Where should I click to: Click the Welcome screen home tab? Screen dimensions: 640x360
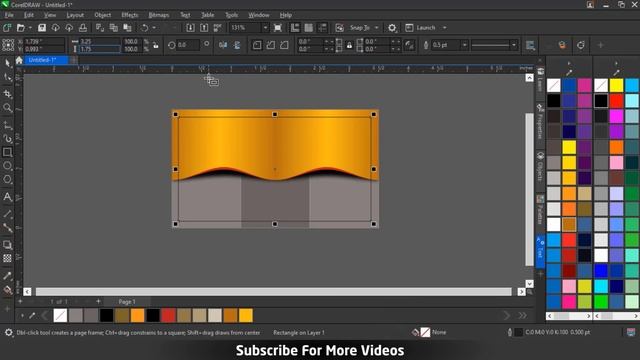pos(19,60)
